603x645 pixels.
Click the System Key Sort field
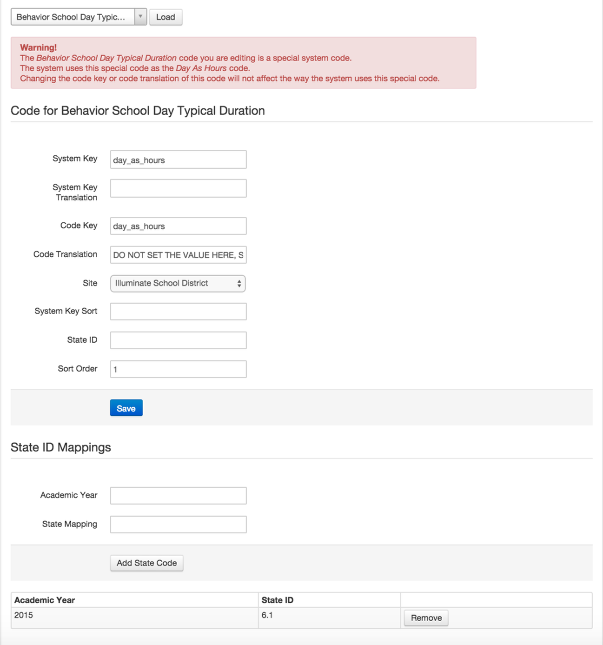click(x=178, y=311)
